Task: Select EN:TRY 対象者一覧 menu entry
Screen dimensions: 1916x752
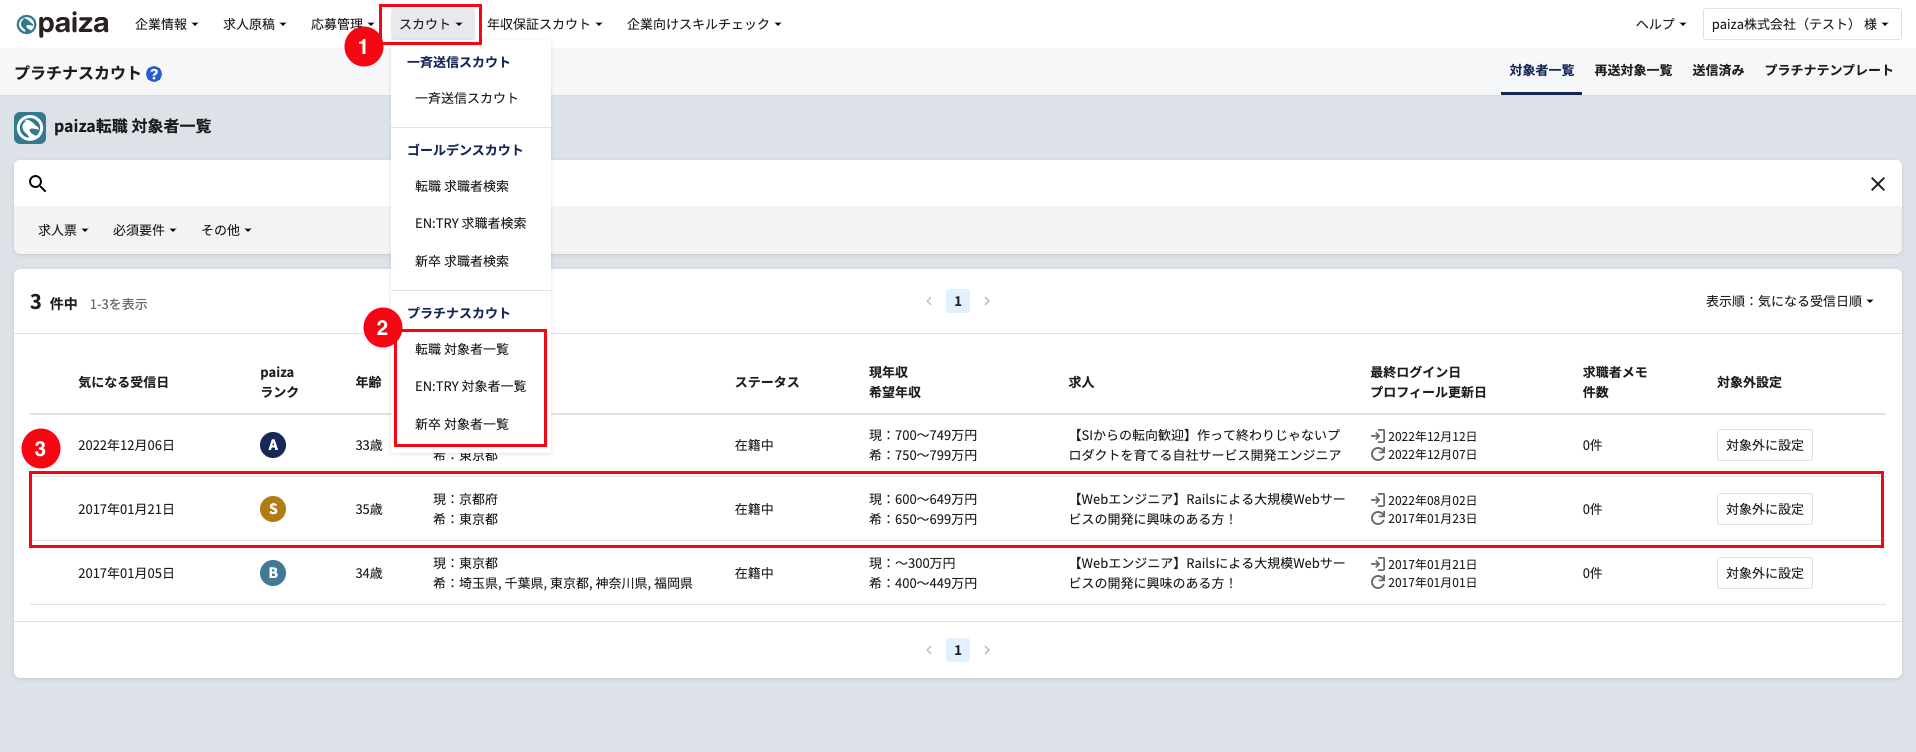Action: click(x=470, y=386)
